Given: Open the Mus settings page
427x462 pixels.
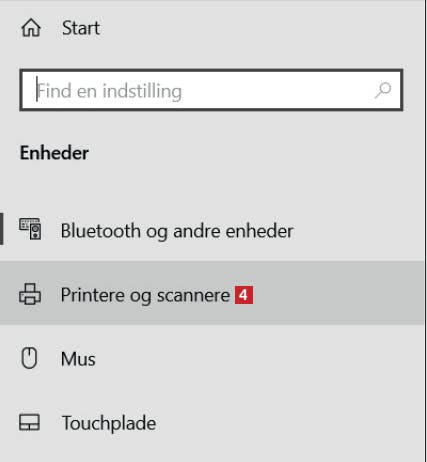Looking at the screenshot, I should (x=78, y=359).
